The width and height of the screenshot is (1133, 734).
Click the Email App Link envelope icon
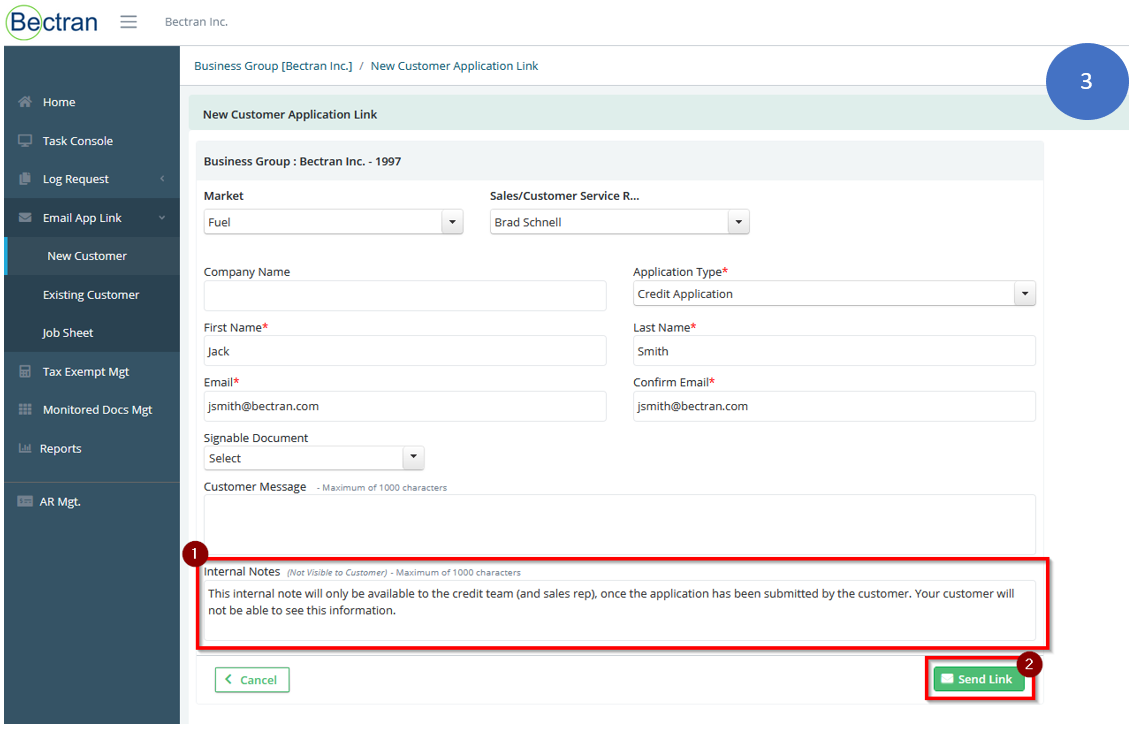point(25,217)
